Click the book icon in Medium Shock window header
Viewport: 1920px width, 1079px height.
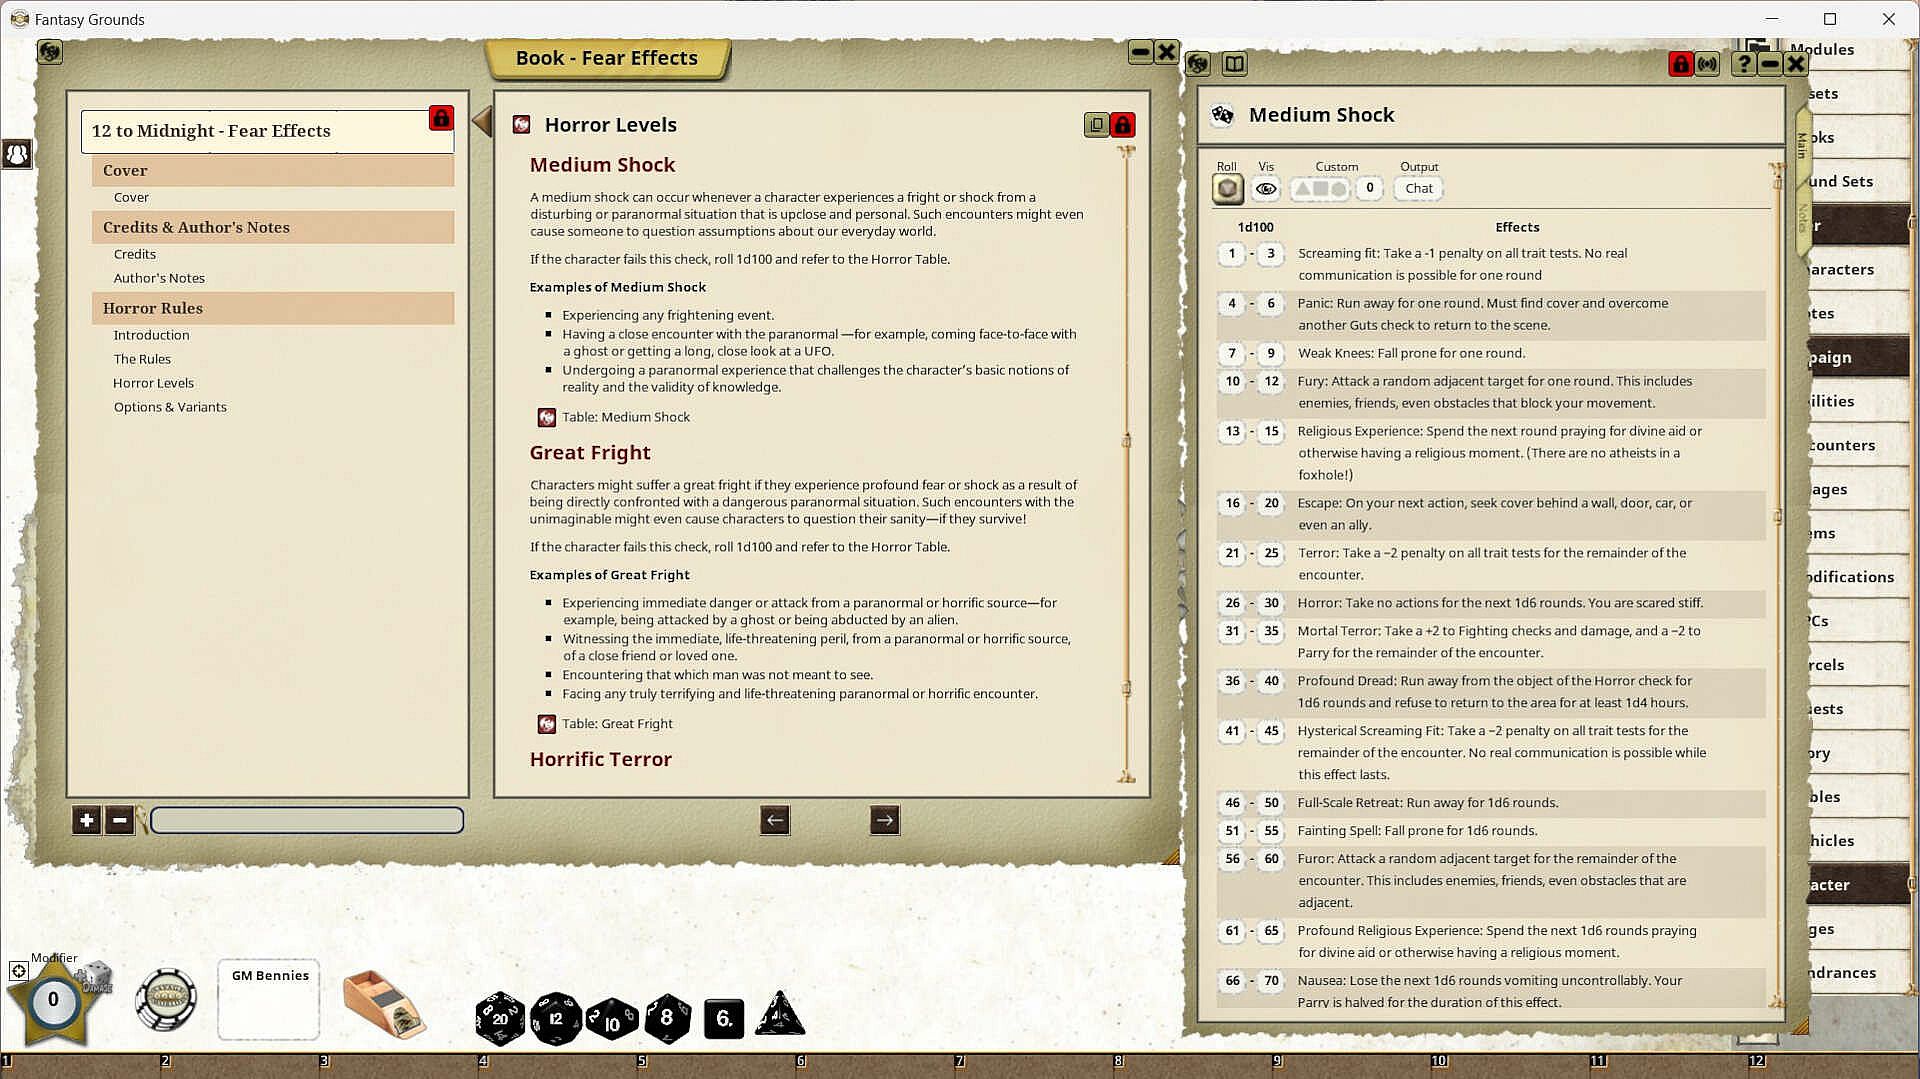1235,65
